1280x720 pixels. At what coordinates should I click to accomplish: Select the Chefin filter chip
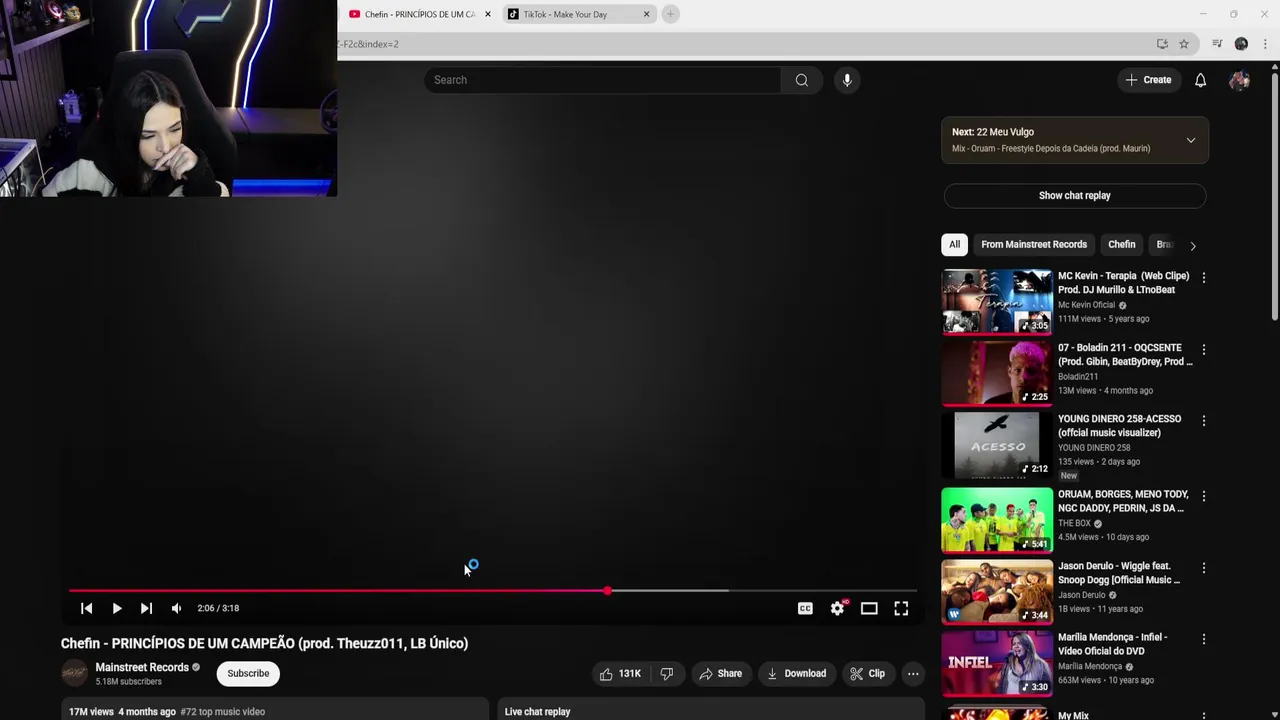pyautogui.click(x=1121, y=244)
